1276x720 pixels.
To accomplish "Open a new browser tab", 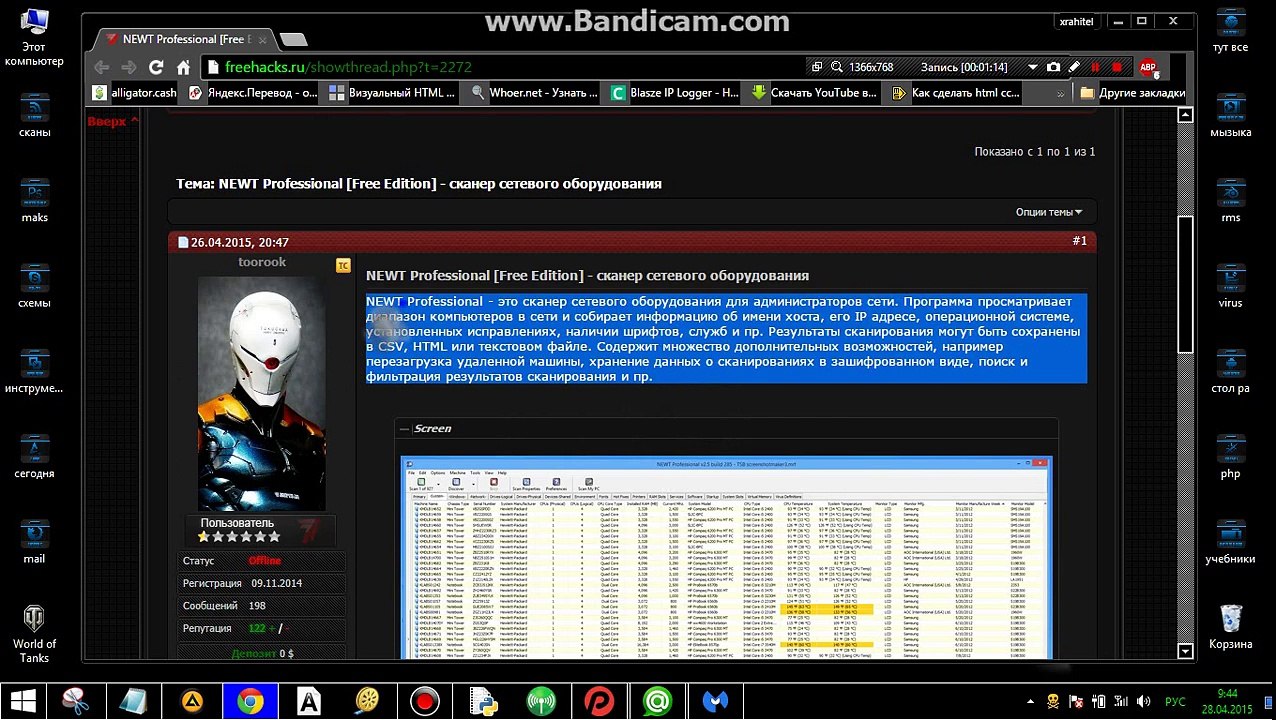I will pyautogui.click(x=293, y=39).
